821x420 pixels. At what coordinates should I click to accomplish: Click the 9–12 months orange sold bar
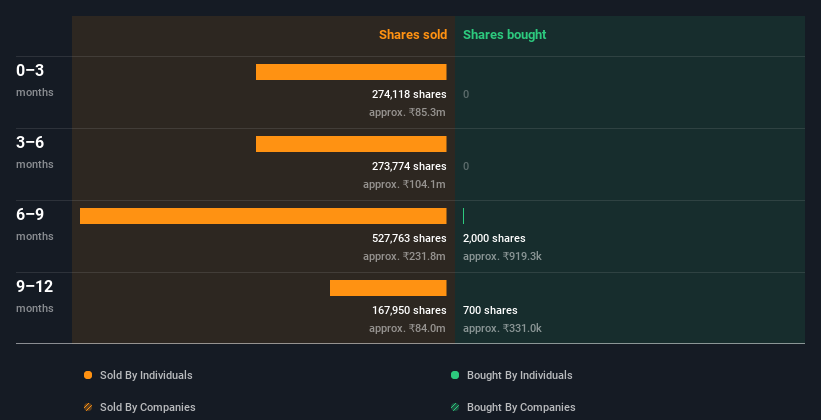coord(388,288)
